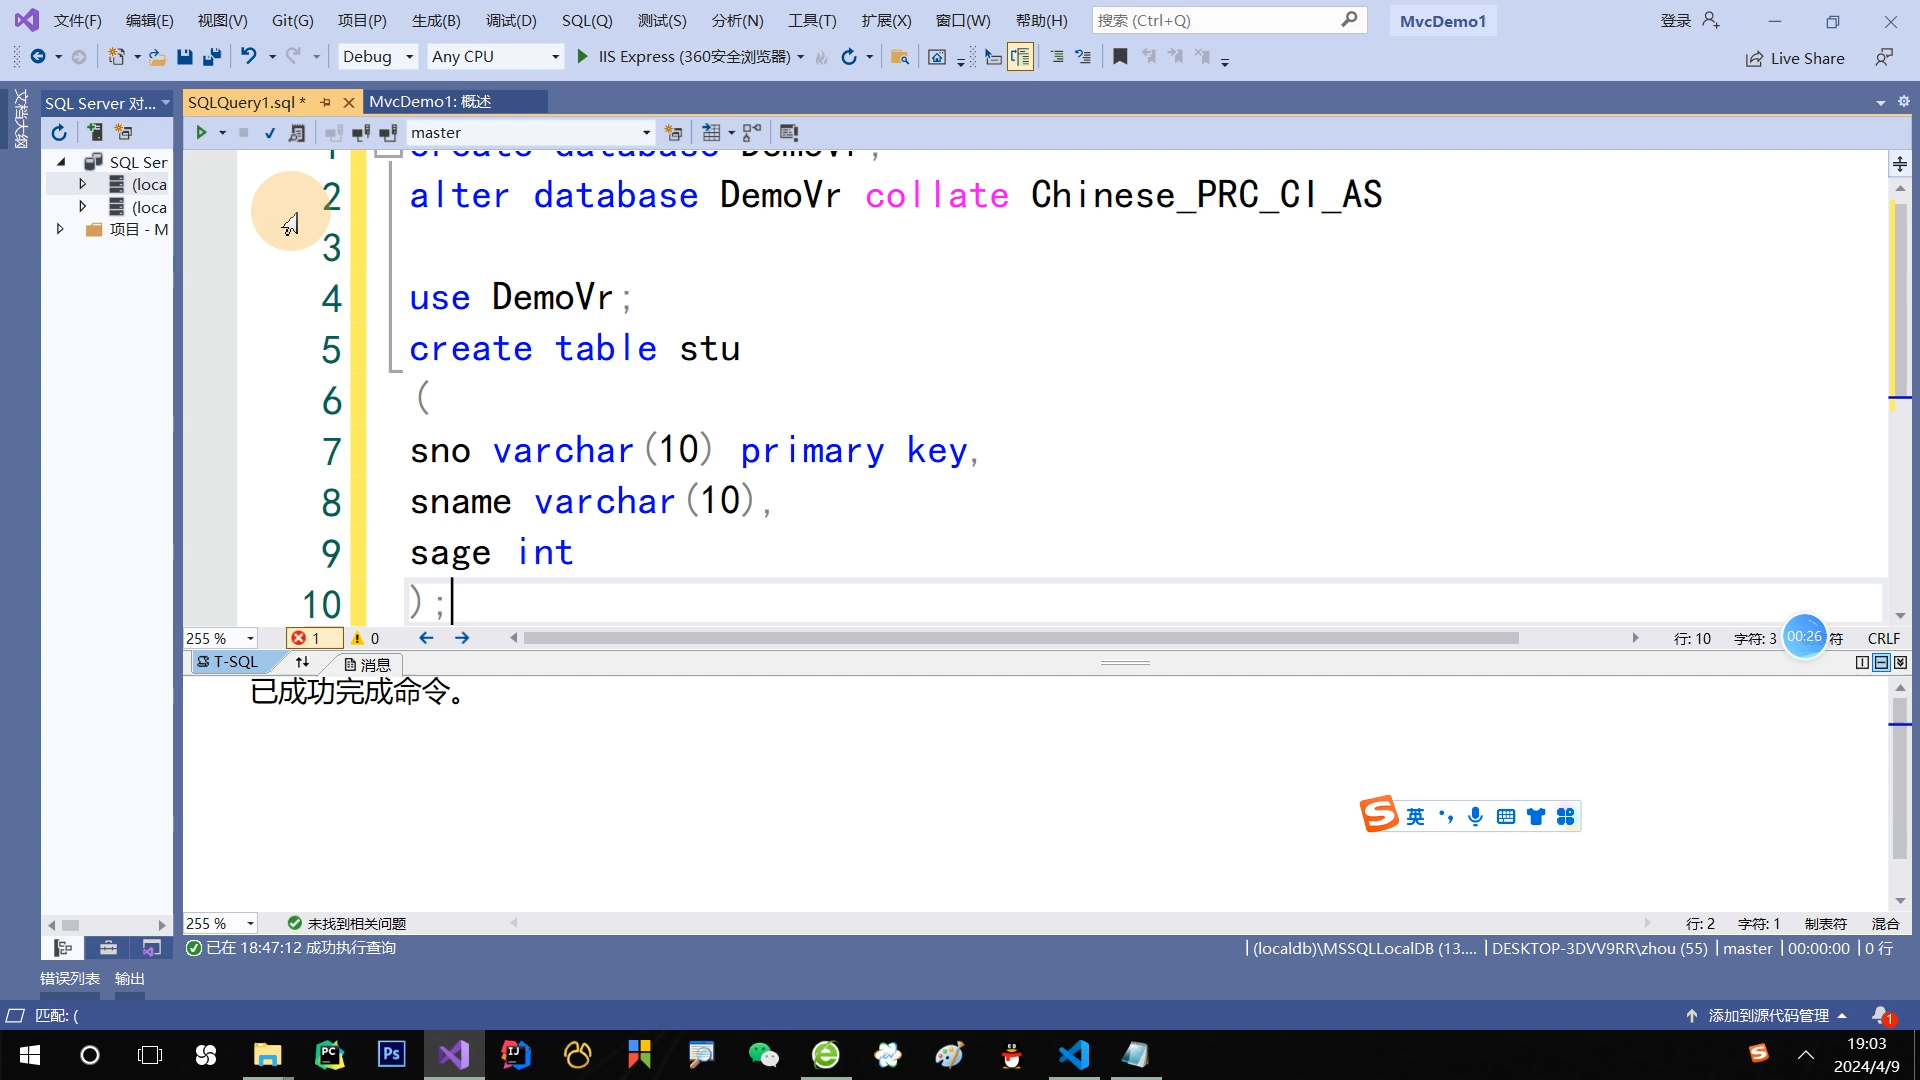The image size is (1920, 1080).
Task: Click the messages pane vertical scrollbar
Action: (1900, 779)
